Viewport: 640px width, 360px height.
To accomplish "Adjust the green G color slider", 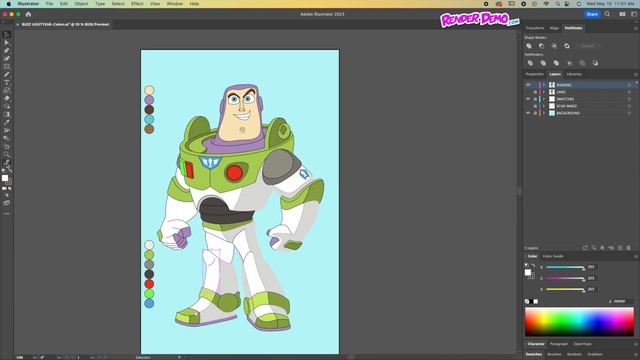I will pyautogui.click(x=565, y=278).
